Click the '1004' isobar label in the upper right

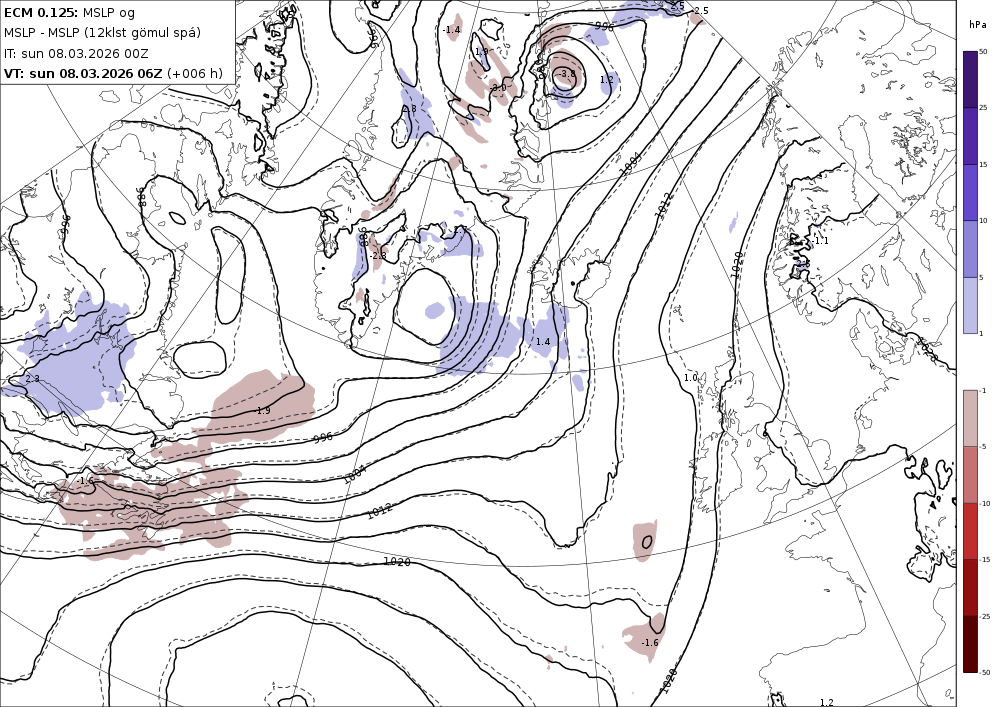coord(630,163)
